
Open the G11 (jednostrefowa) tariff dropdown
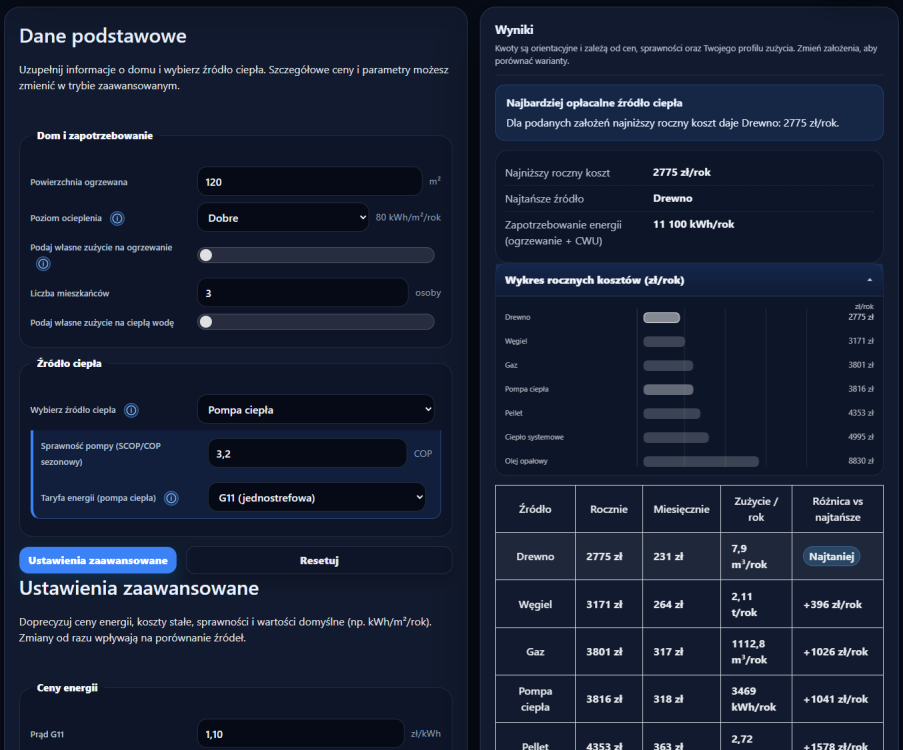[x=316, y=497]
